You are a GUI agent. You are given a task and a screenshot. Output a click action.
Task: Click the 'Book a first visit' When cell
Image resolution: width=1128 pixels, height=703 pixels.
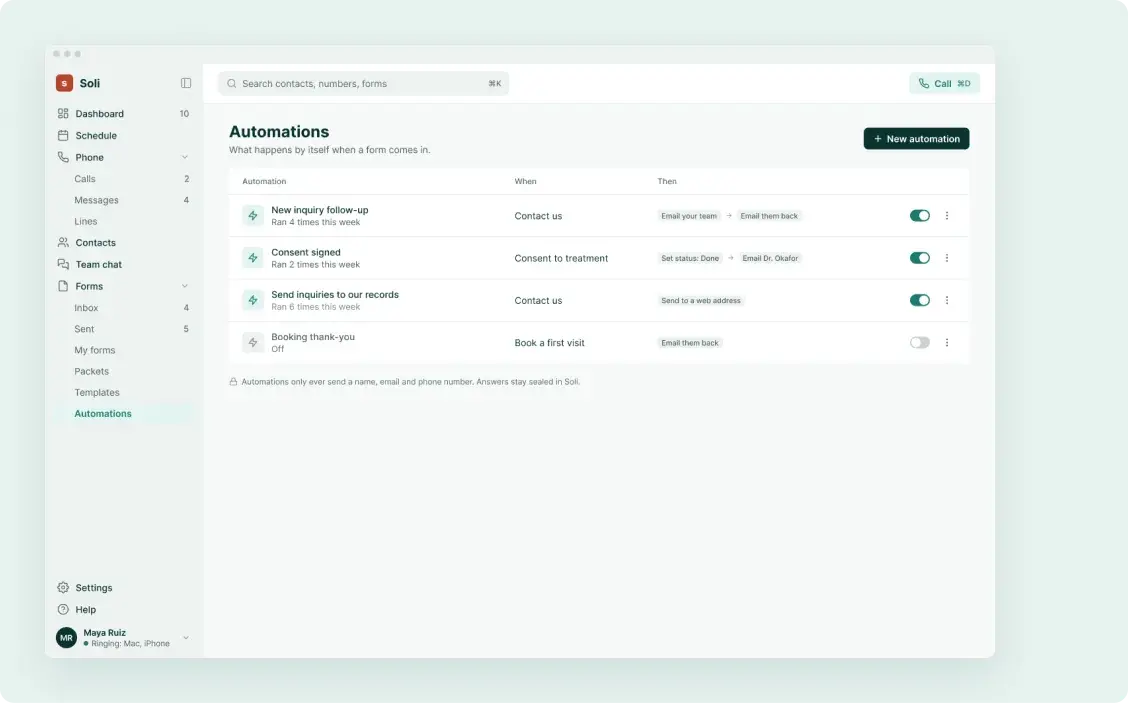550,343
